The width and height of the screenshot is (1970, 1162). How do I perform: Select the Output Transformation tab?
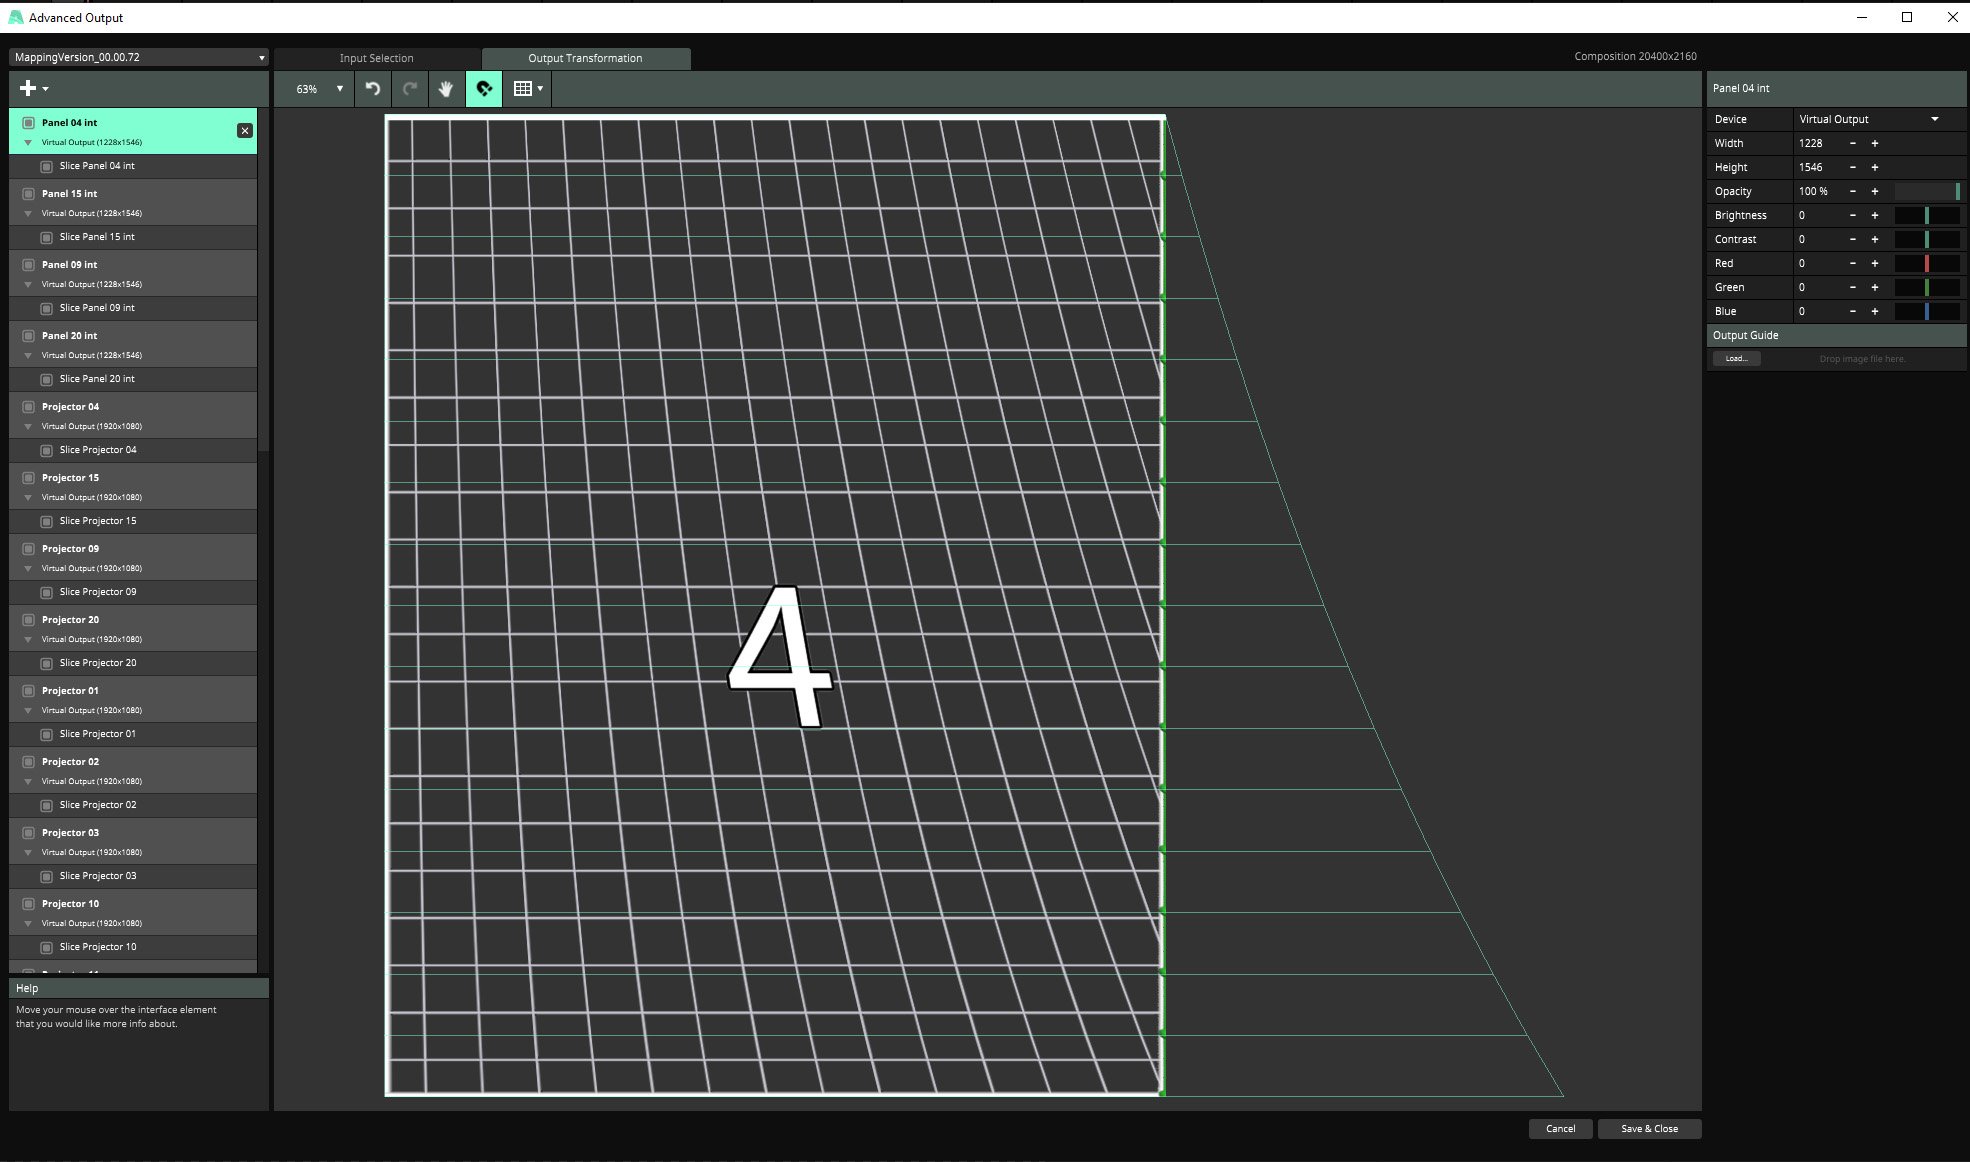tap(585, 58)
